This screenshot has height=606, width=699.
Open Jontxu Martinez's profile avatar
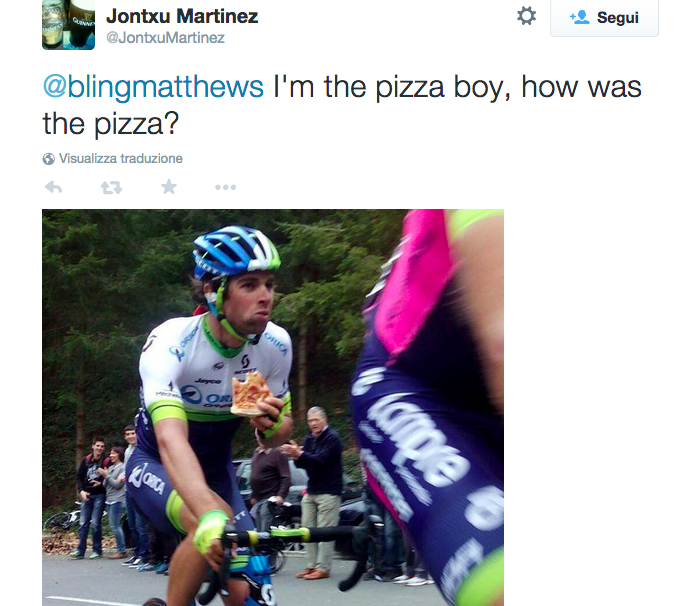coord(68,24)
